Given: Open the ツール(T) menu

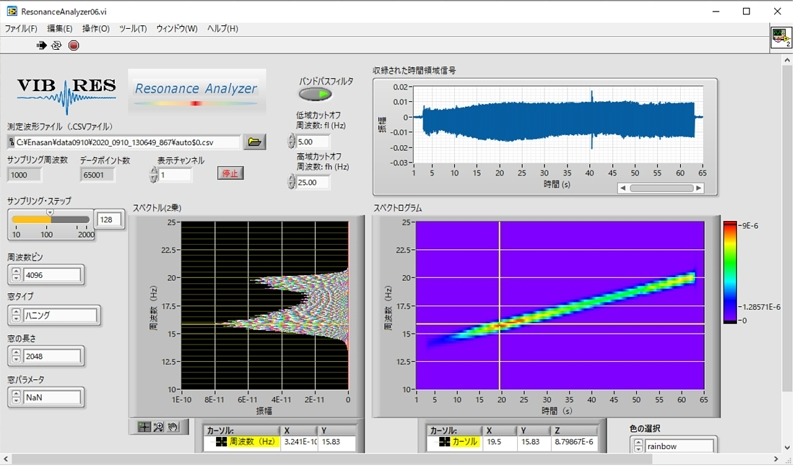Looking at the screenshot, I should [x=133, y=29].
